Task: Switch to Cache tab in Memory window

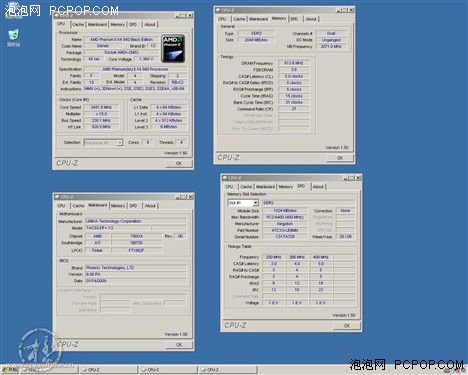Action: (239, 19)
